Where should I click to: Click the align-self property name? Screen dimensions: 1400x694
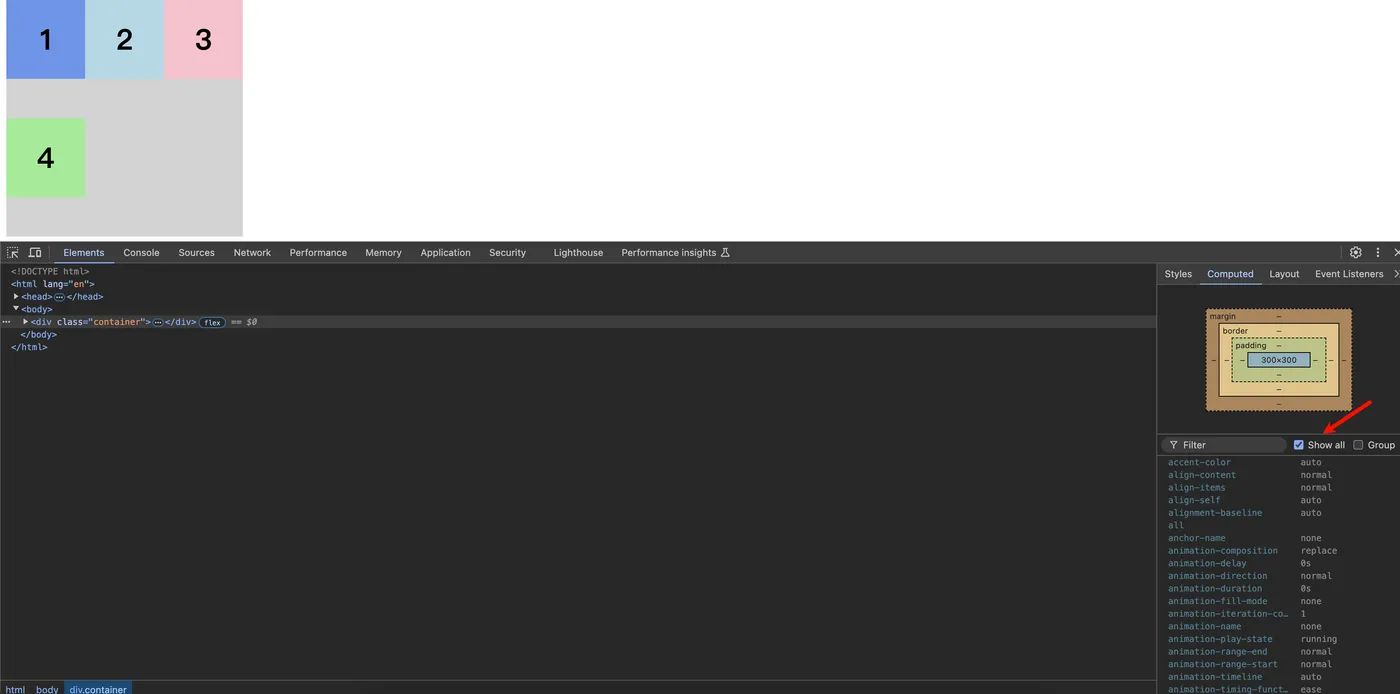[1194, 500]
